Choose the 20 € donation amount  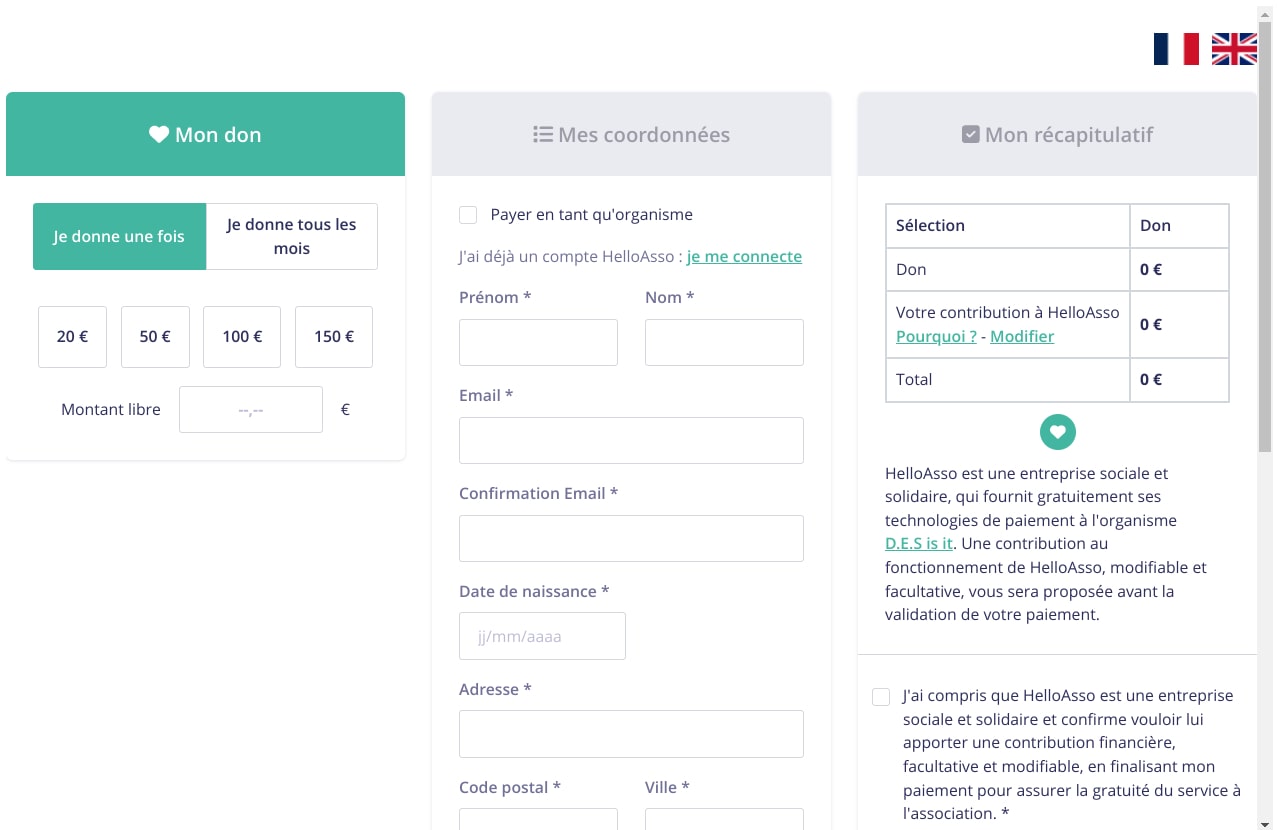[x=72, y=337]
